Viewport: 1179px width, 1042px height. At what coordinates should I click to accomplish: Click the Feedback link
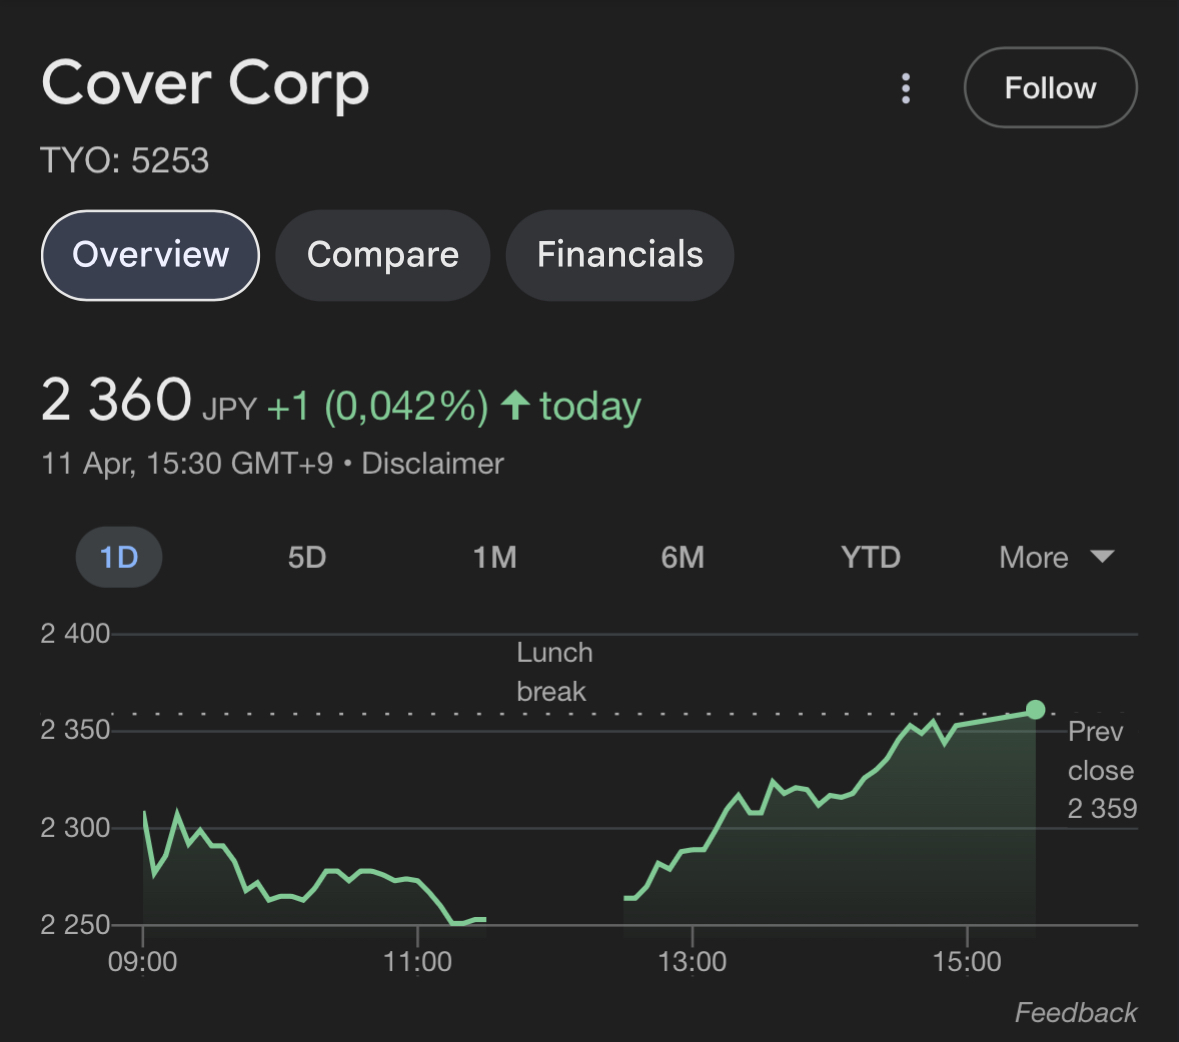[x=1076, y=1013]
